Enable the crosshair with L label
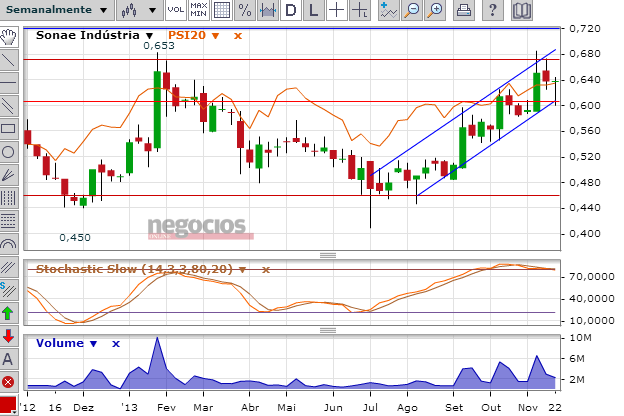Image resolution: width=624 pixels, height=416 pixels. (x=360, y=10)
